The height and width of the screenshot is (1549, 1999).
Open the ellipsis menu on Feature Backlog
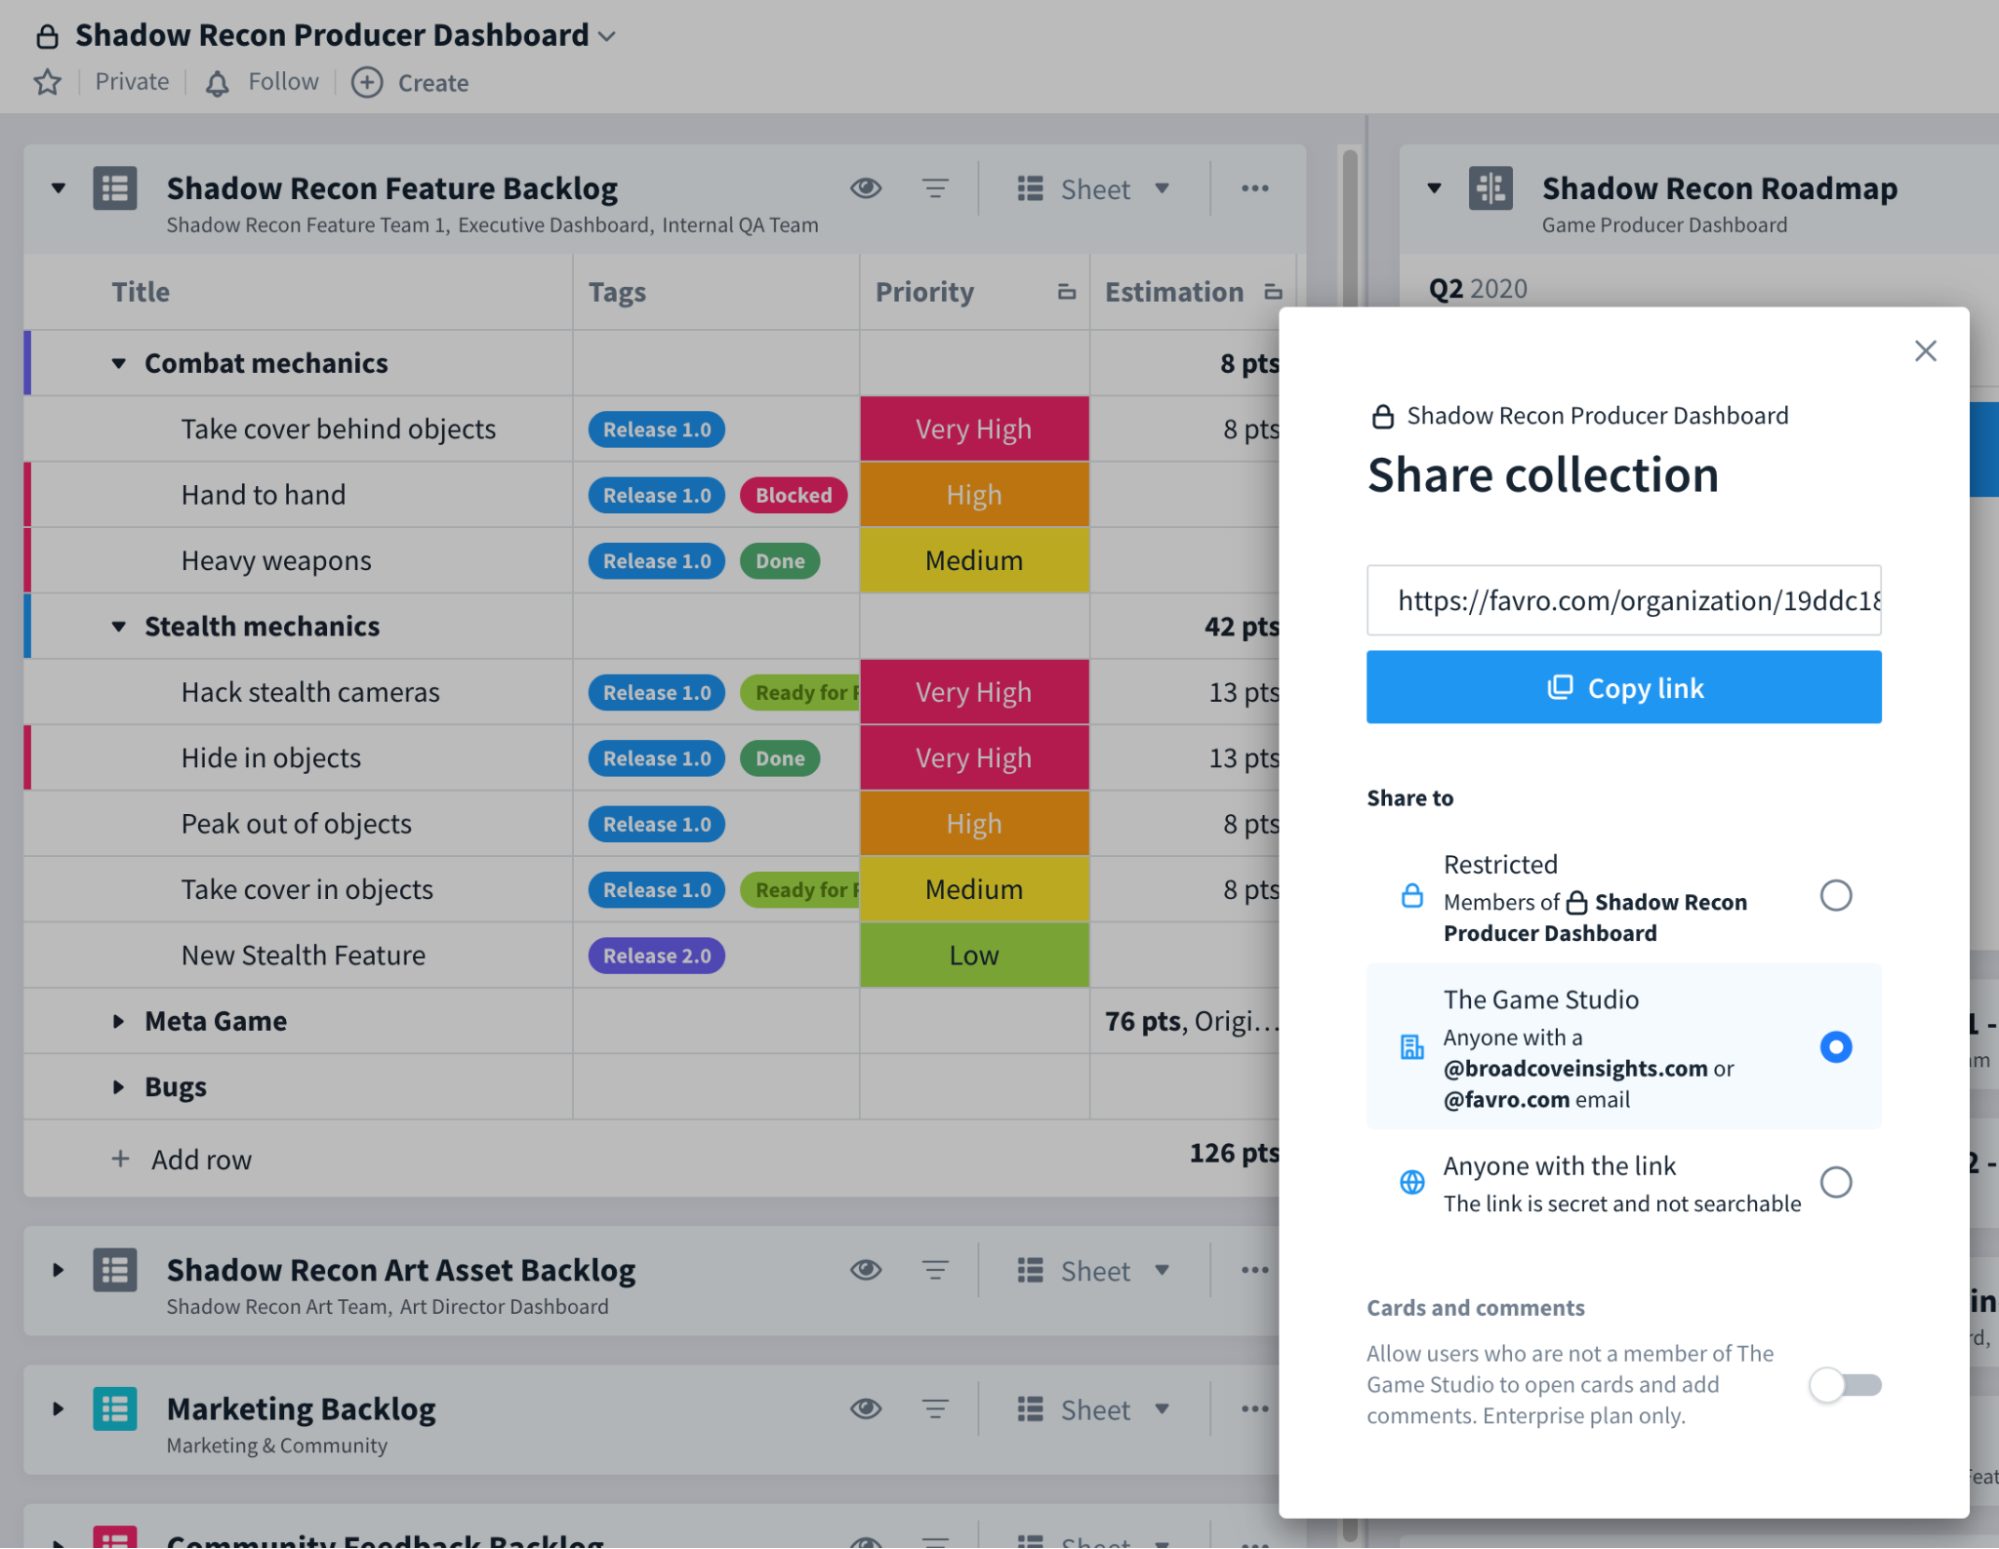click(1255, 188)
